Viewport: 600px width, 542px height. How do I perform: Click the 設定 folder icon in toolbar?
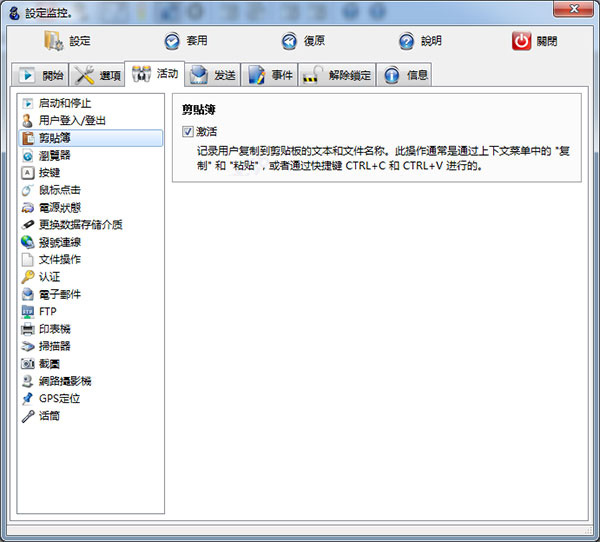coord(54,41)
